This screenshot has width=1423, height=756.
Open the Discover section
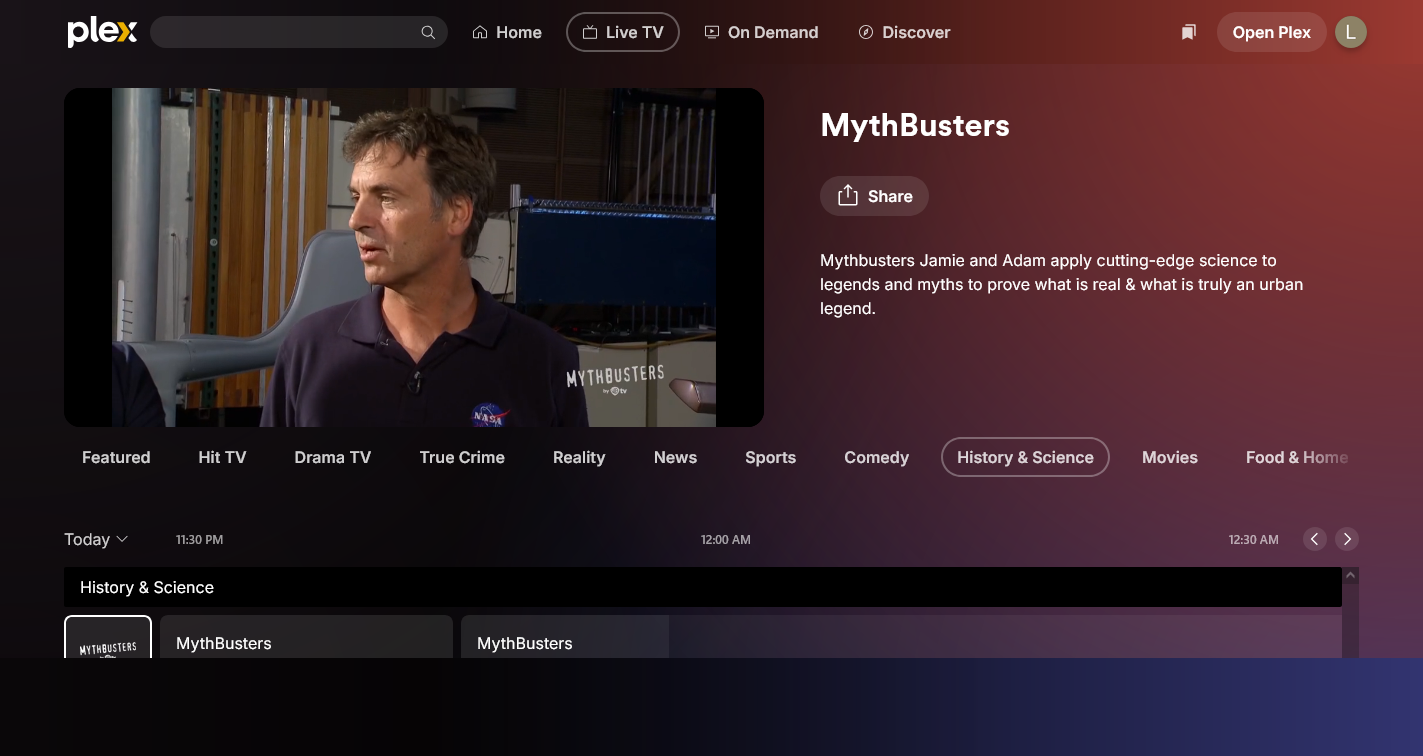click(x=904, y=32)
